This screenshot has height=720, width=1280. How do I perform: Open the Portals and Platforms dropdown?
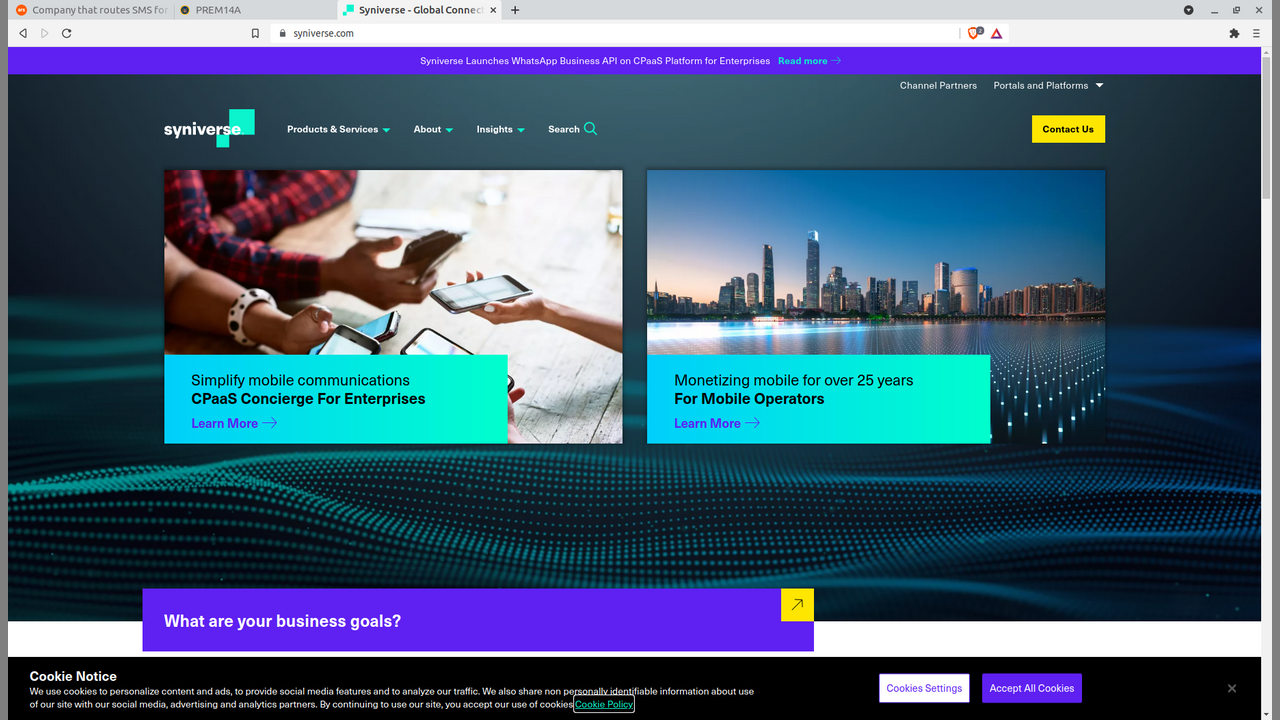tap(1048, 86)
